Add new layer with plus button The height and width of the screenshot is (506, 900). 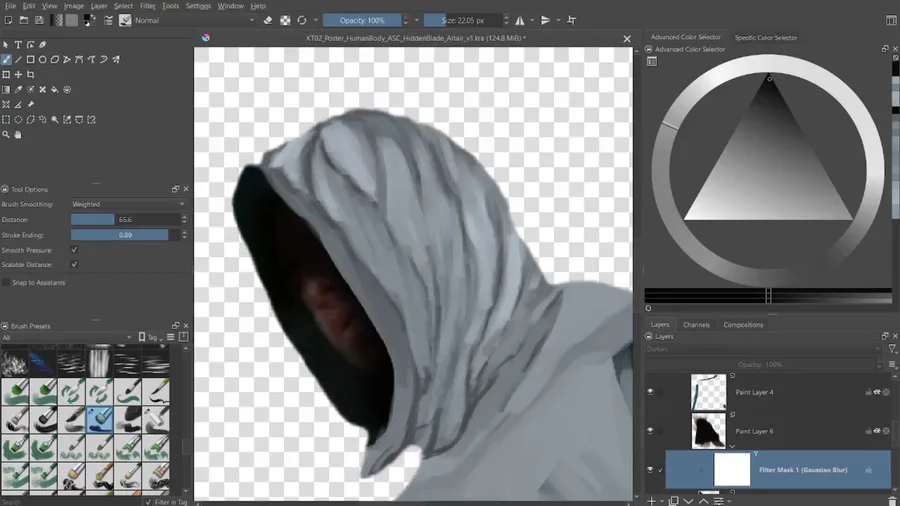(x=651, y=501)
